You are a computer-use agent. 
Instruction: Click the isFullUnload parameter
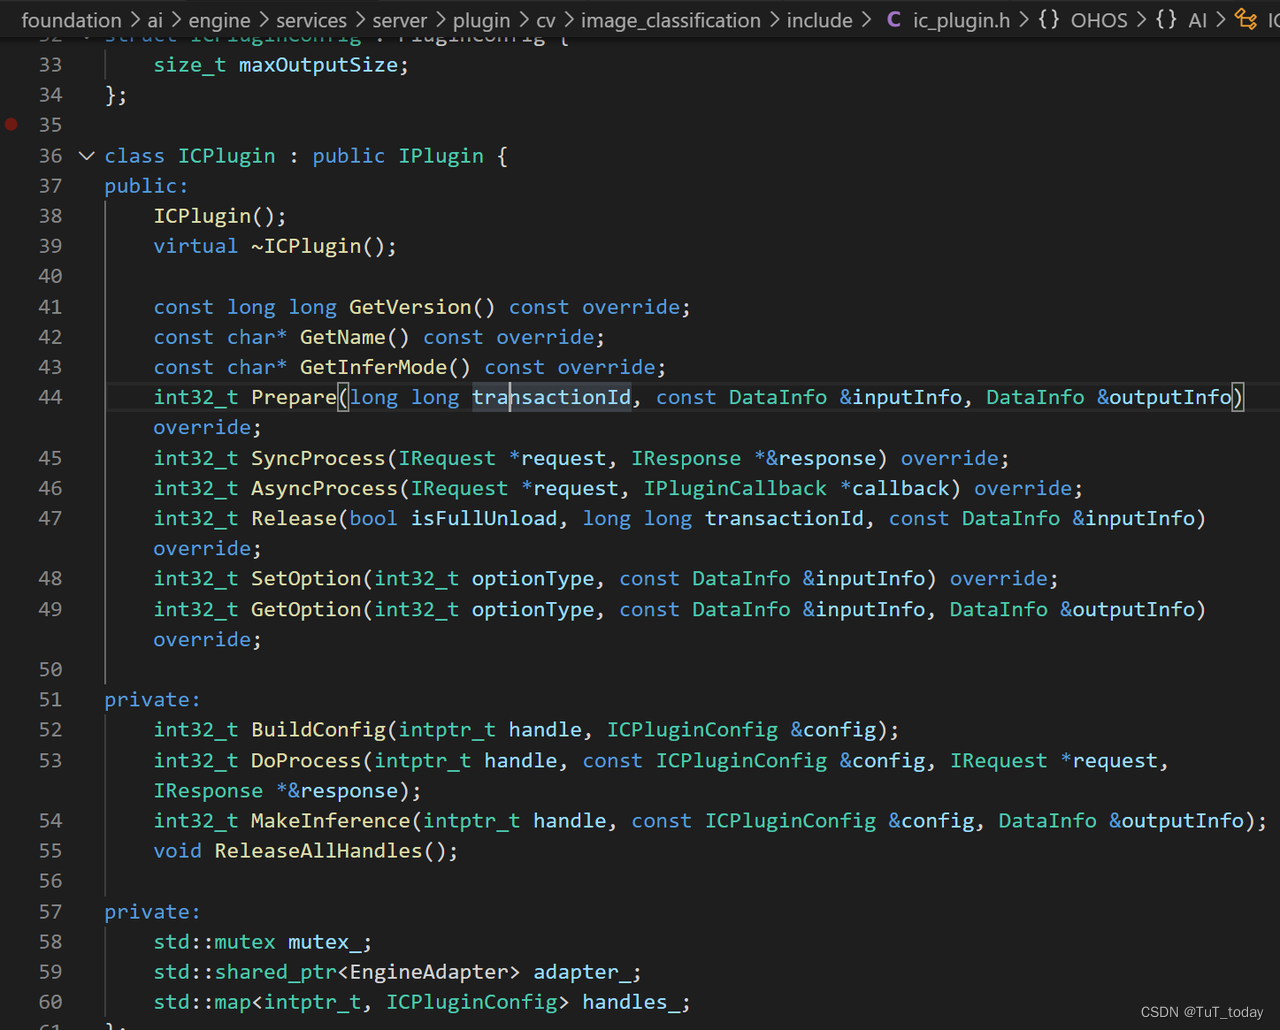(x=484, y=518)
